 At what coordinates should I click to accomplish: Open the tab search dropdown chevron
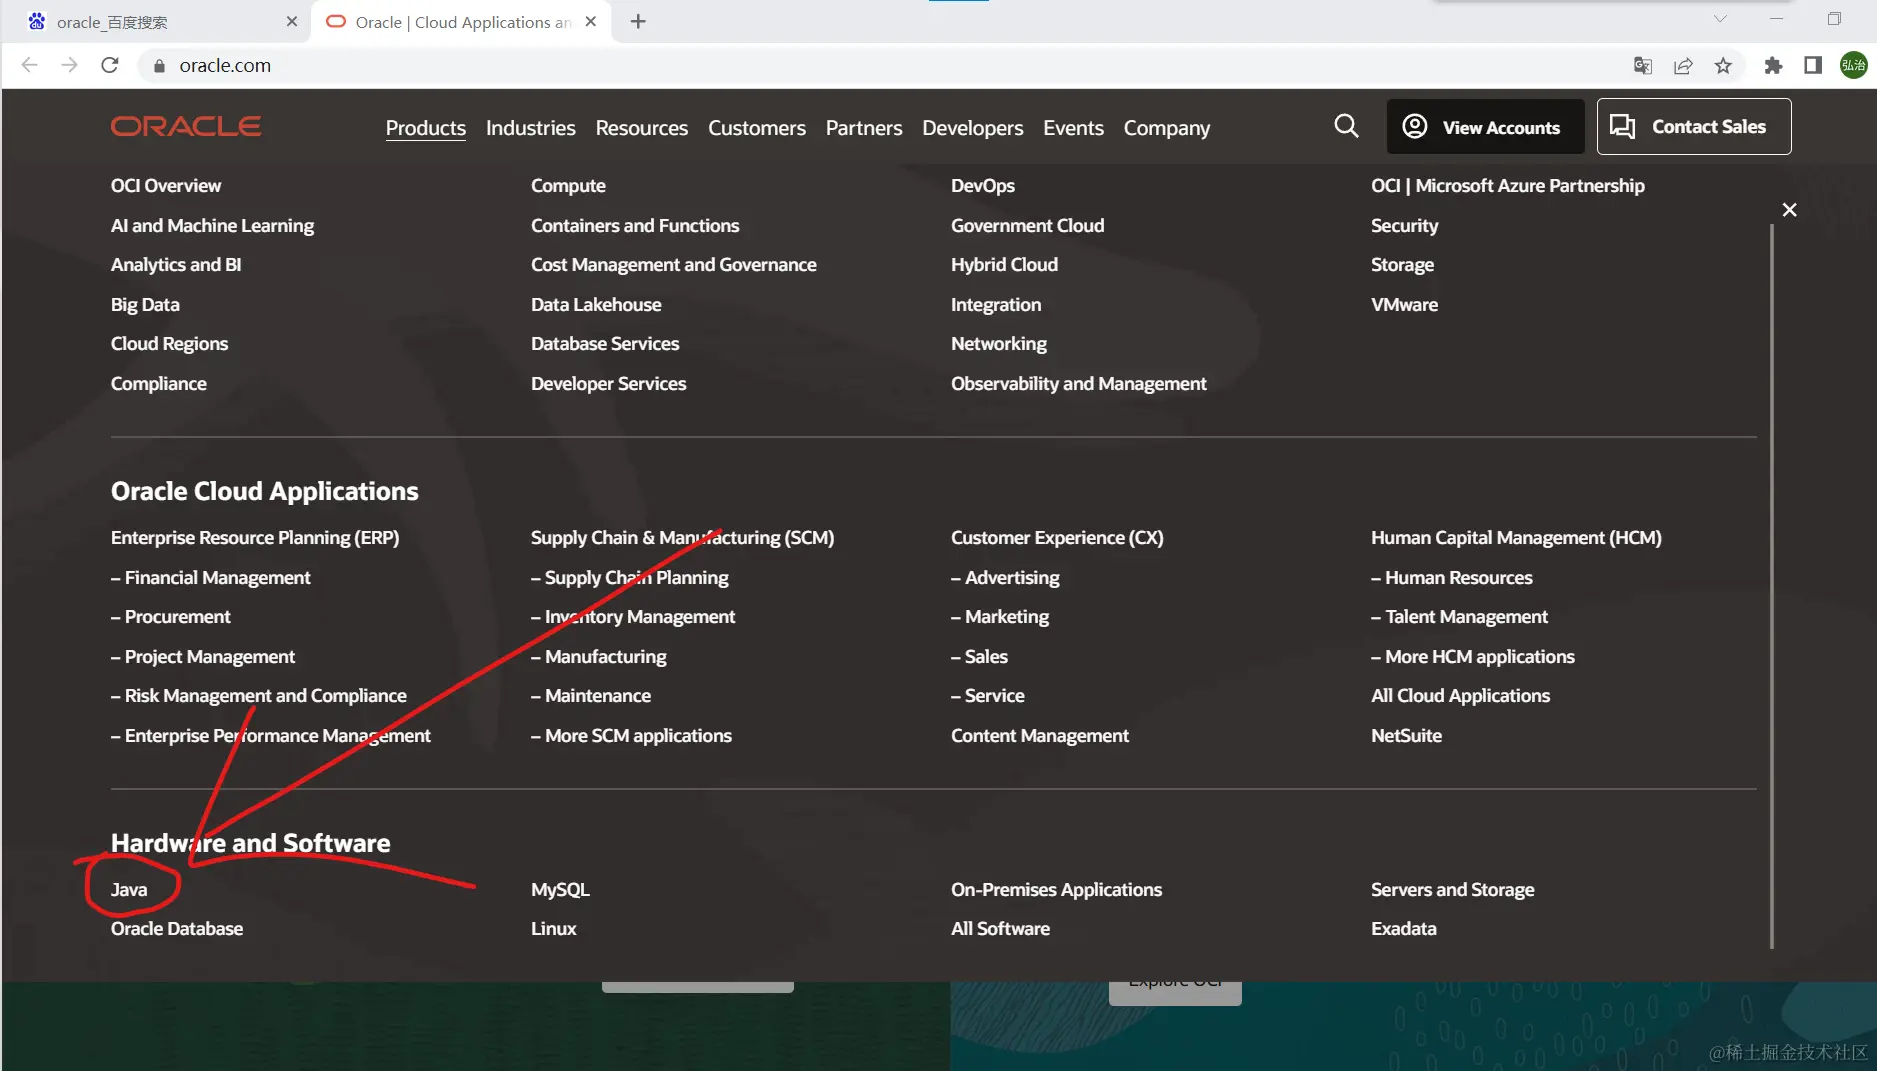tap(1720, 19)
